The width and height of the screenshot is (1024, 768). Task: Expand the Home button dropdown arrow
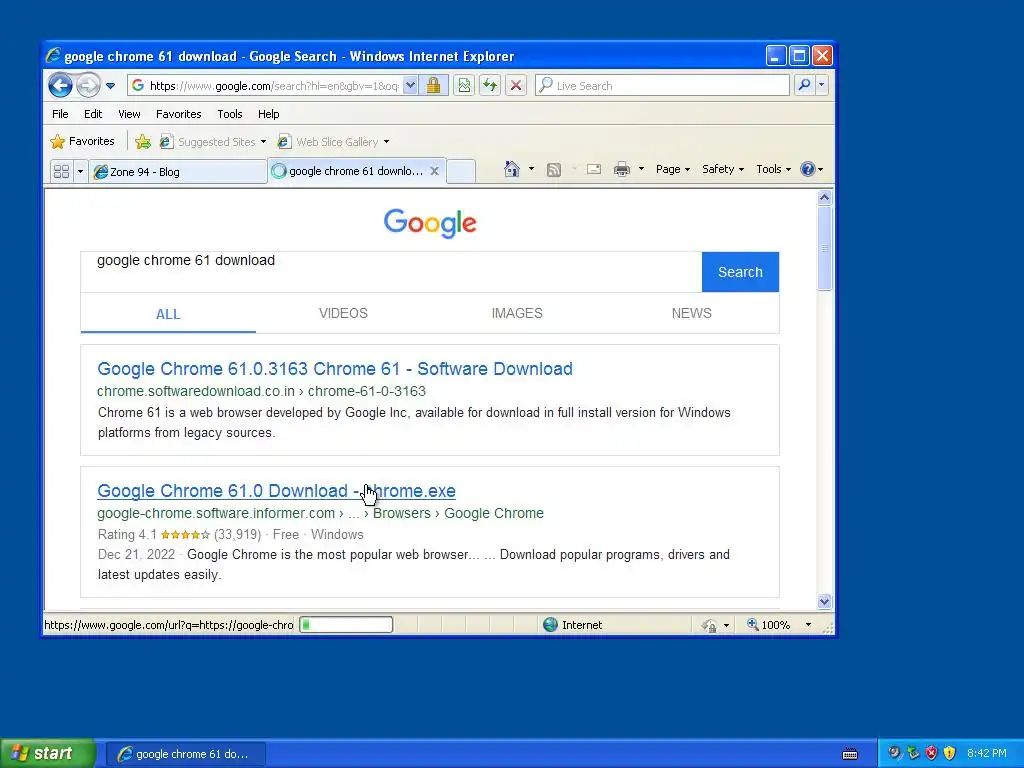click(x=531, y=169)
